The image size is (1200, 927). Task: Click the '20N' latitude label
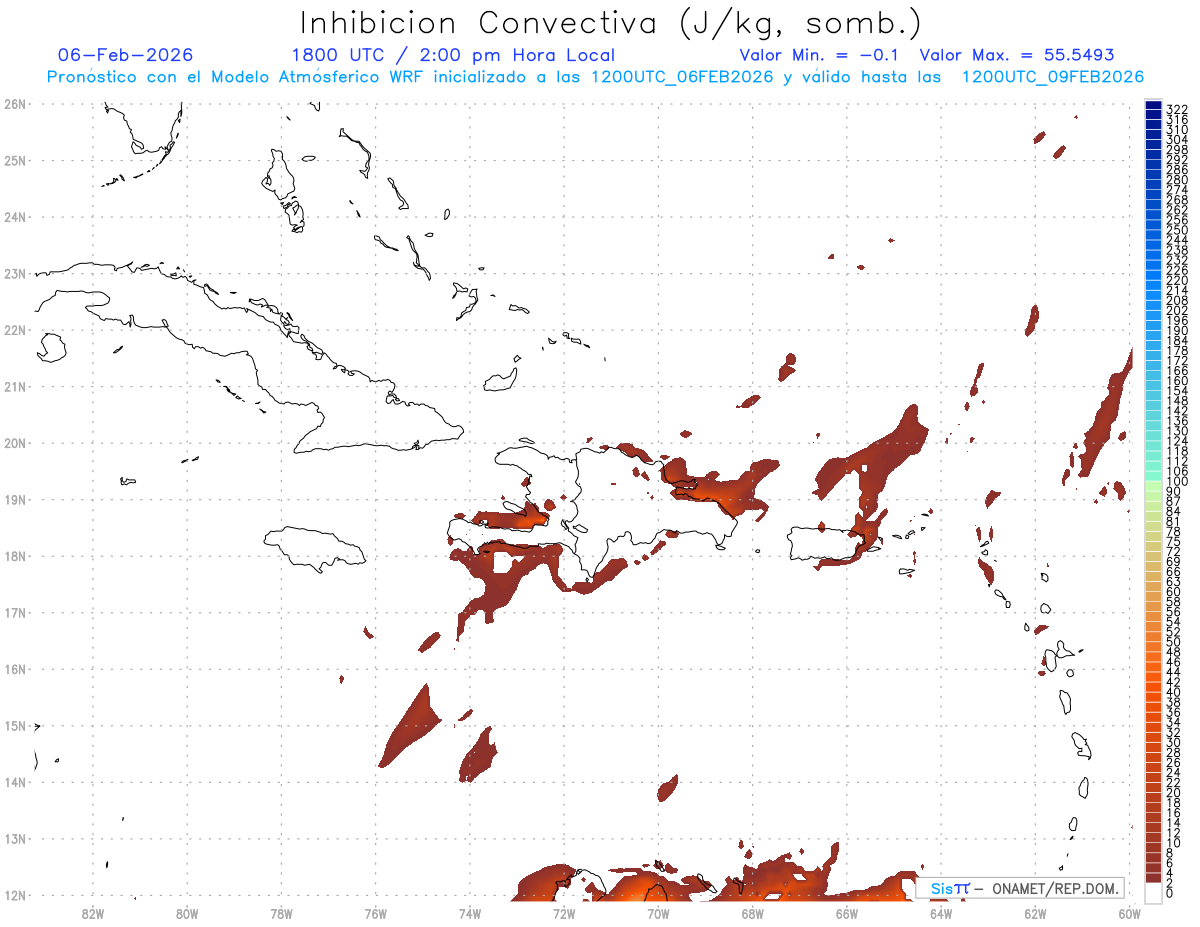(14, 443)
